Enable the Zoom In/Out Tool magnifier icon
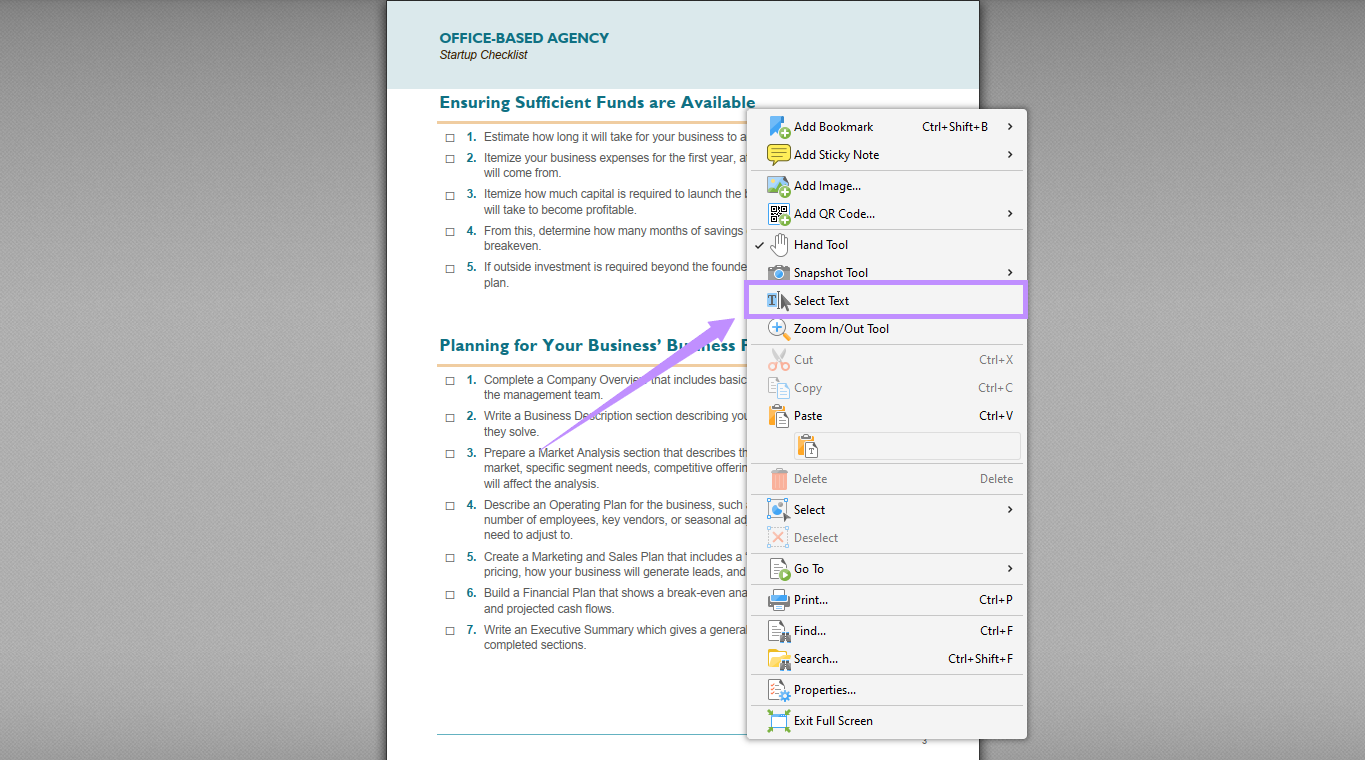 [778, 328]
